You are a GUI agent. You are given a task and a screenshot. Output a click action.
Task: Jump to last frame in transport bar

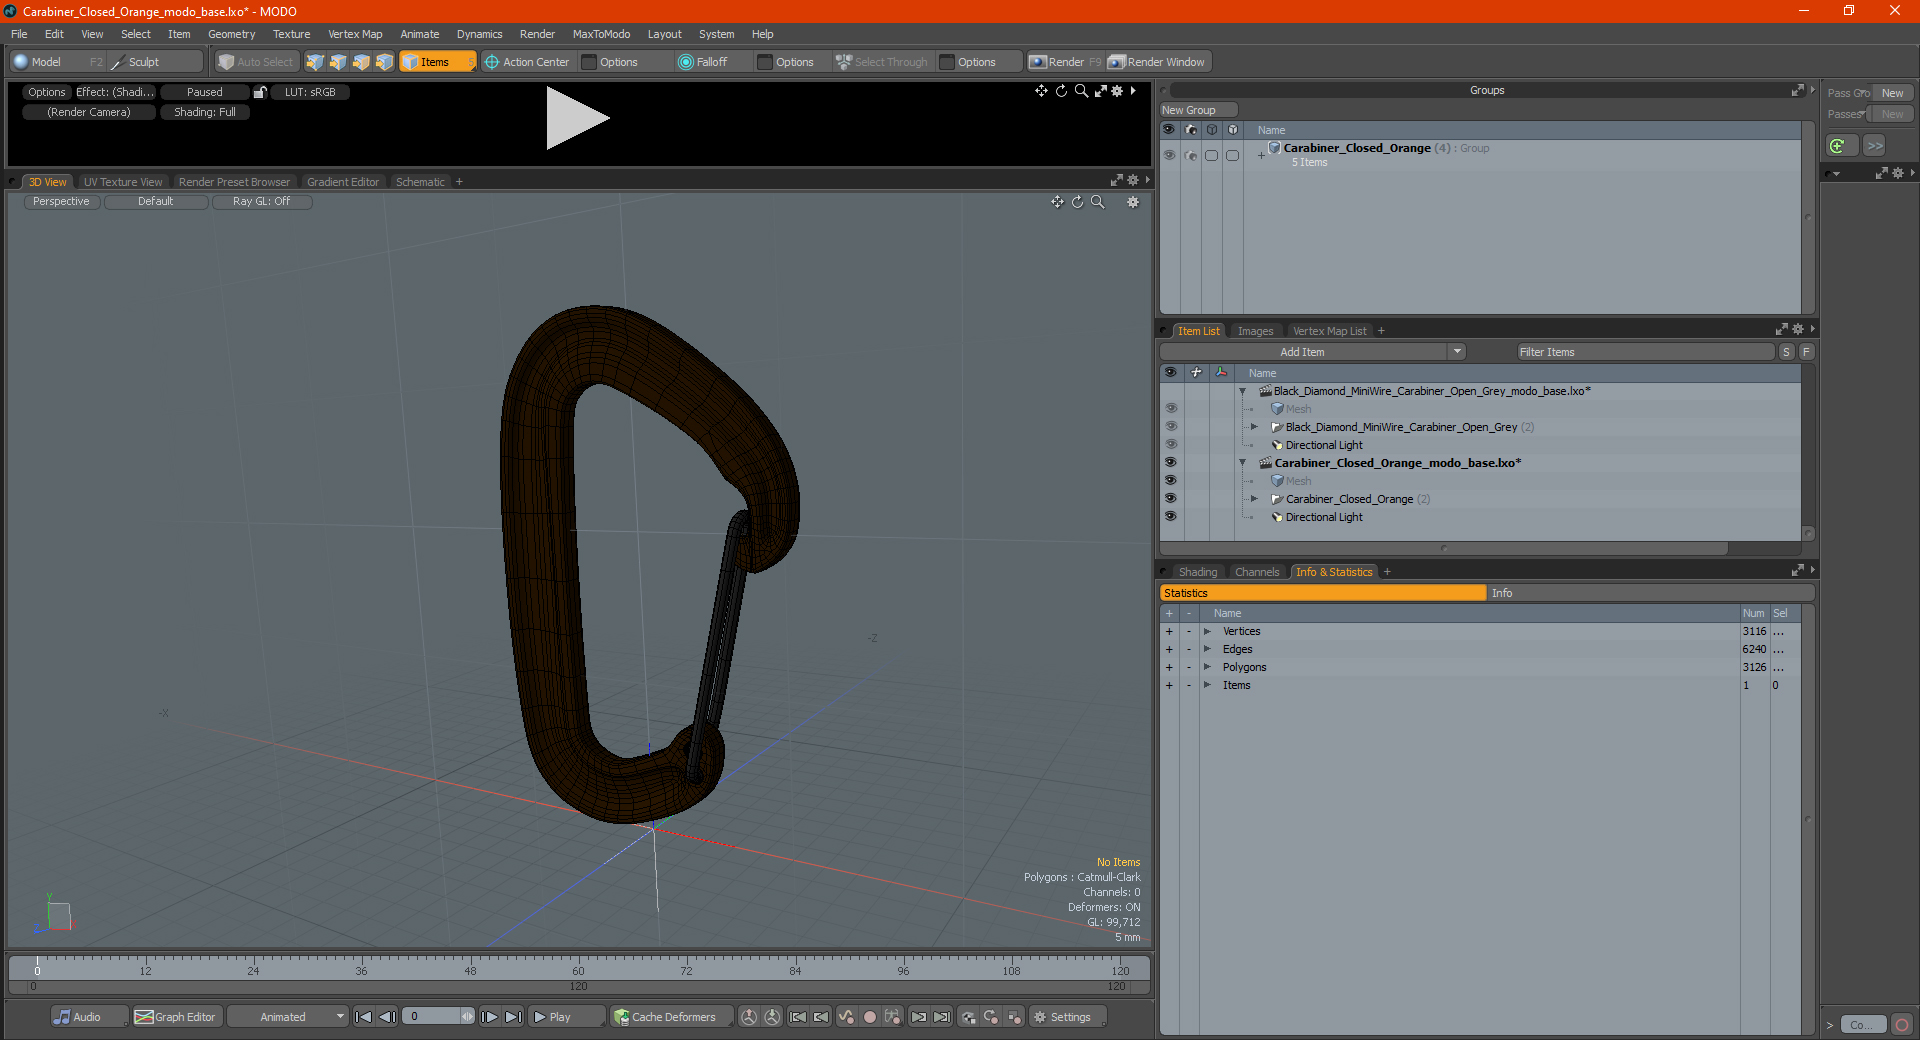pyautogui.click(x=513, y=1017)
